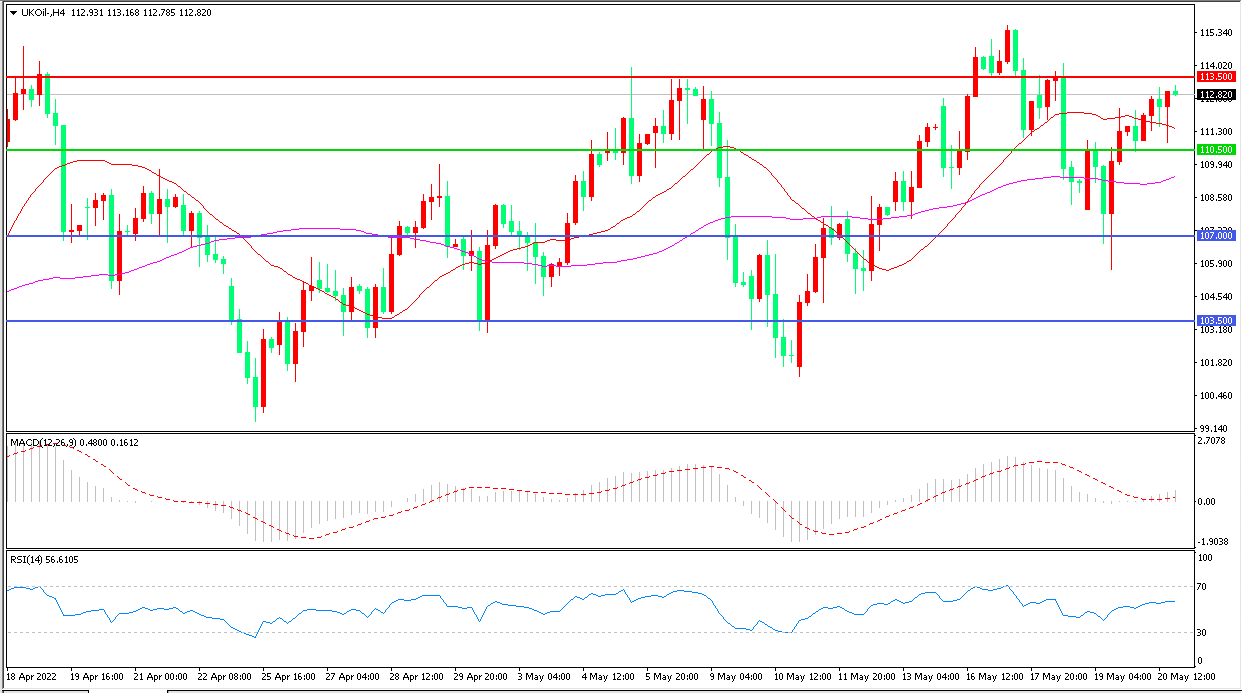
Task: Click the blue 103.500 price tag
Action: tap(1216, 321)
